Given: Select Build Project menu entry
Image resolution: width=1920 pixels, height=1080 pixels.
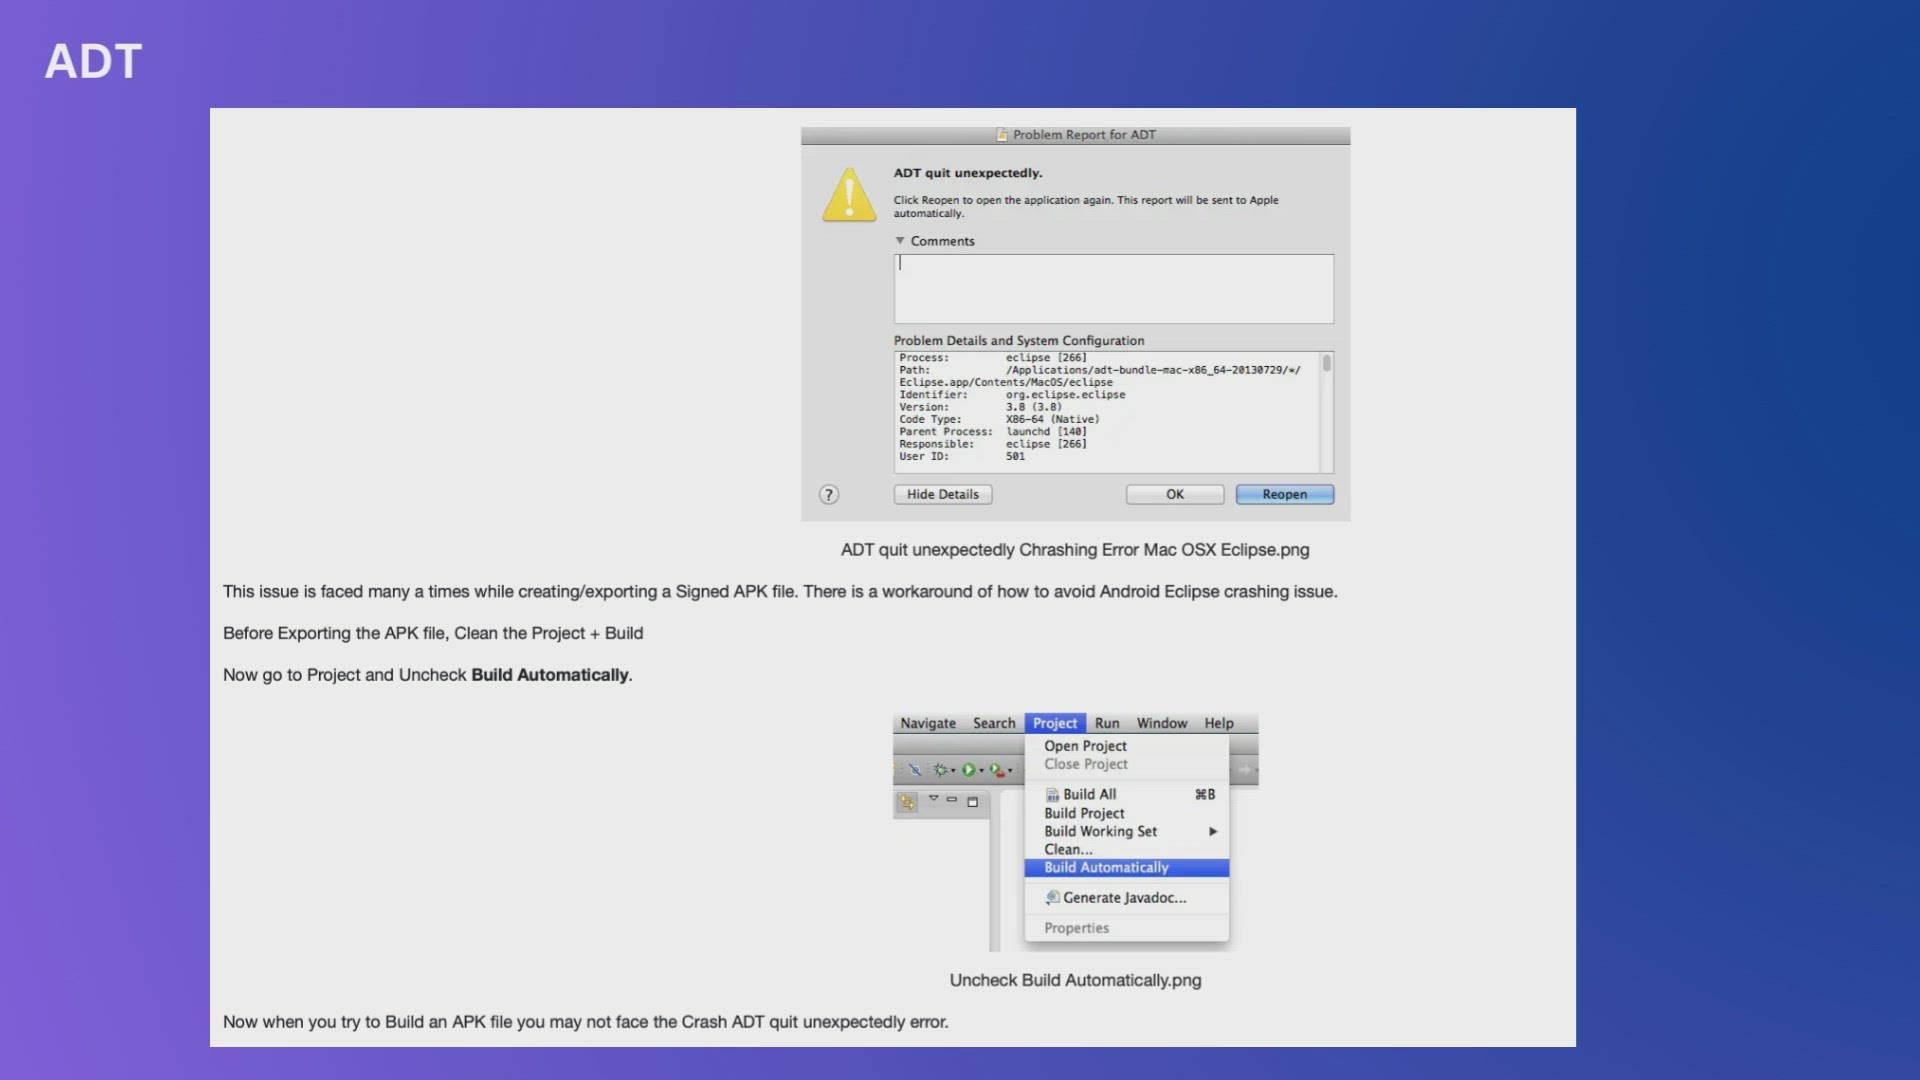Looking at the screenshot, I should click(1127, 813).
